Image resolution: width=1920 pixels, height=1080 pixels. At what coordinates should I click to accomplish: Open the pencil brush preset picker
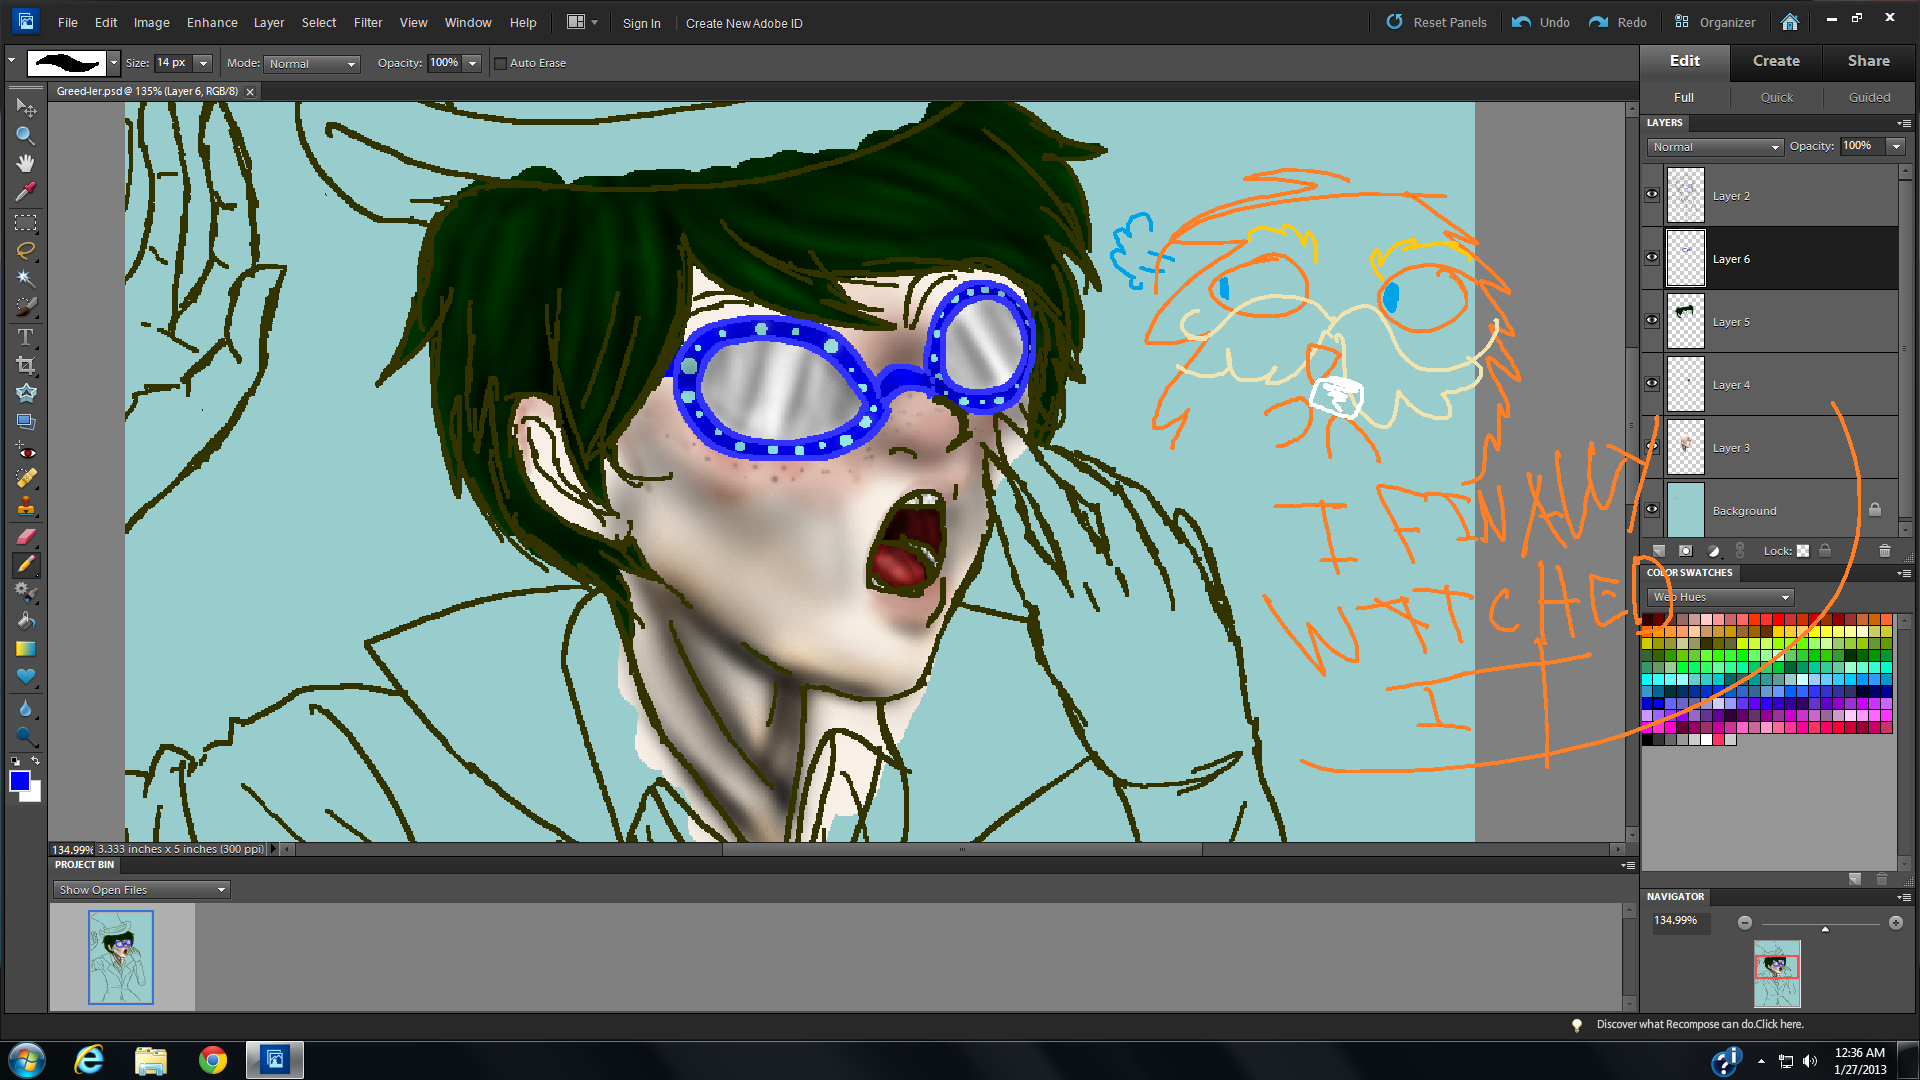point(114,63)
